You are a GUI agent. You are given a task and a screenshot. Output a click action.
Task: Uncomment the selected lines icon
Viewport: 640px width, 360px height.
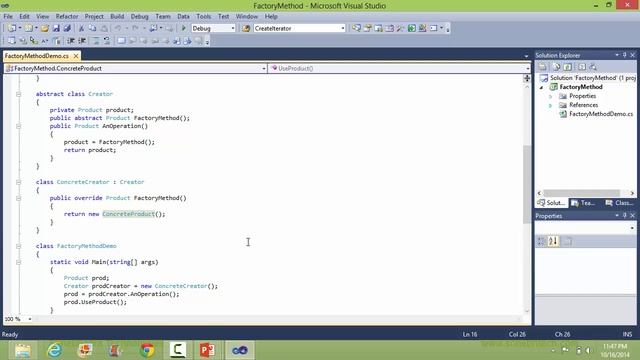(x=107, y=40)
